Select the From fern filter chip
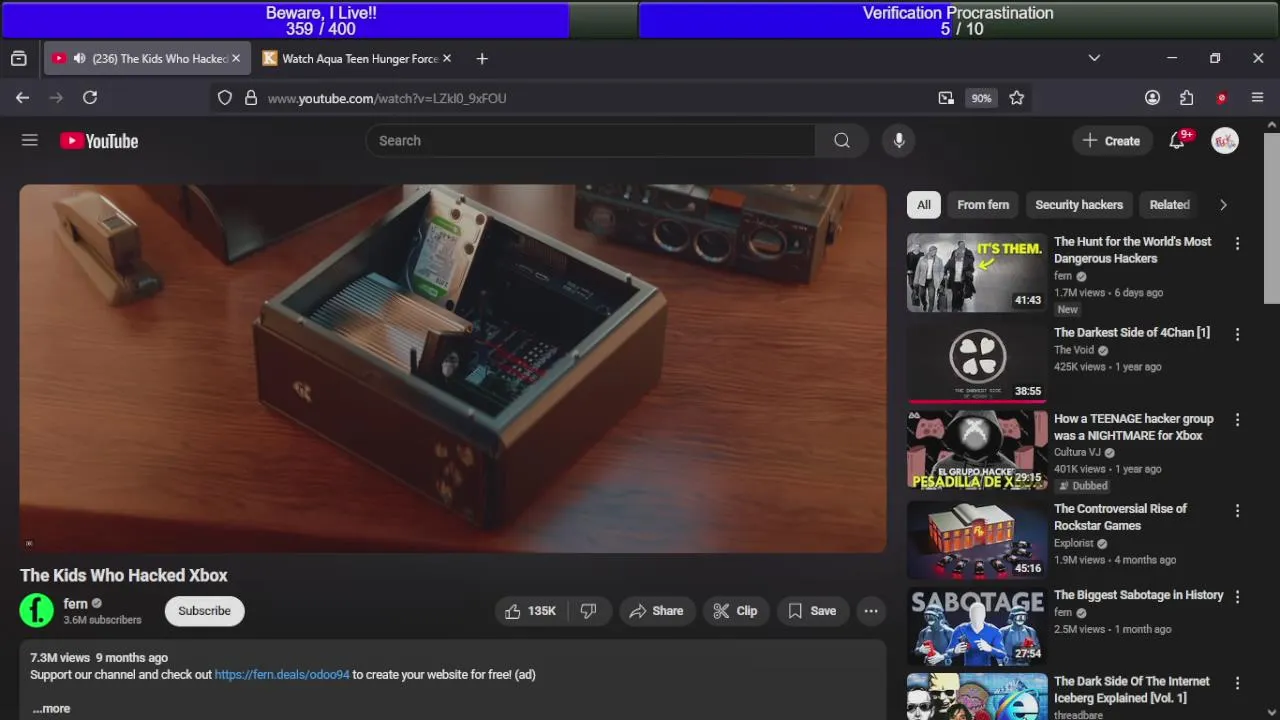This screenshot has width=1280, height=720. pyautogui.click(x=983, y=205)
